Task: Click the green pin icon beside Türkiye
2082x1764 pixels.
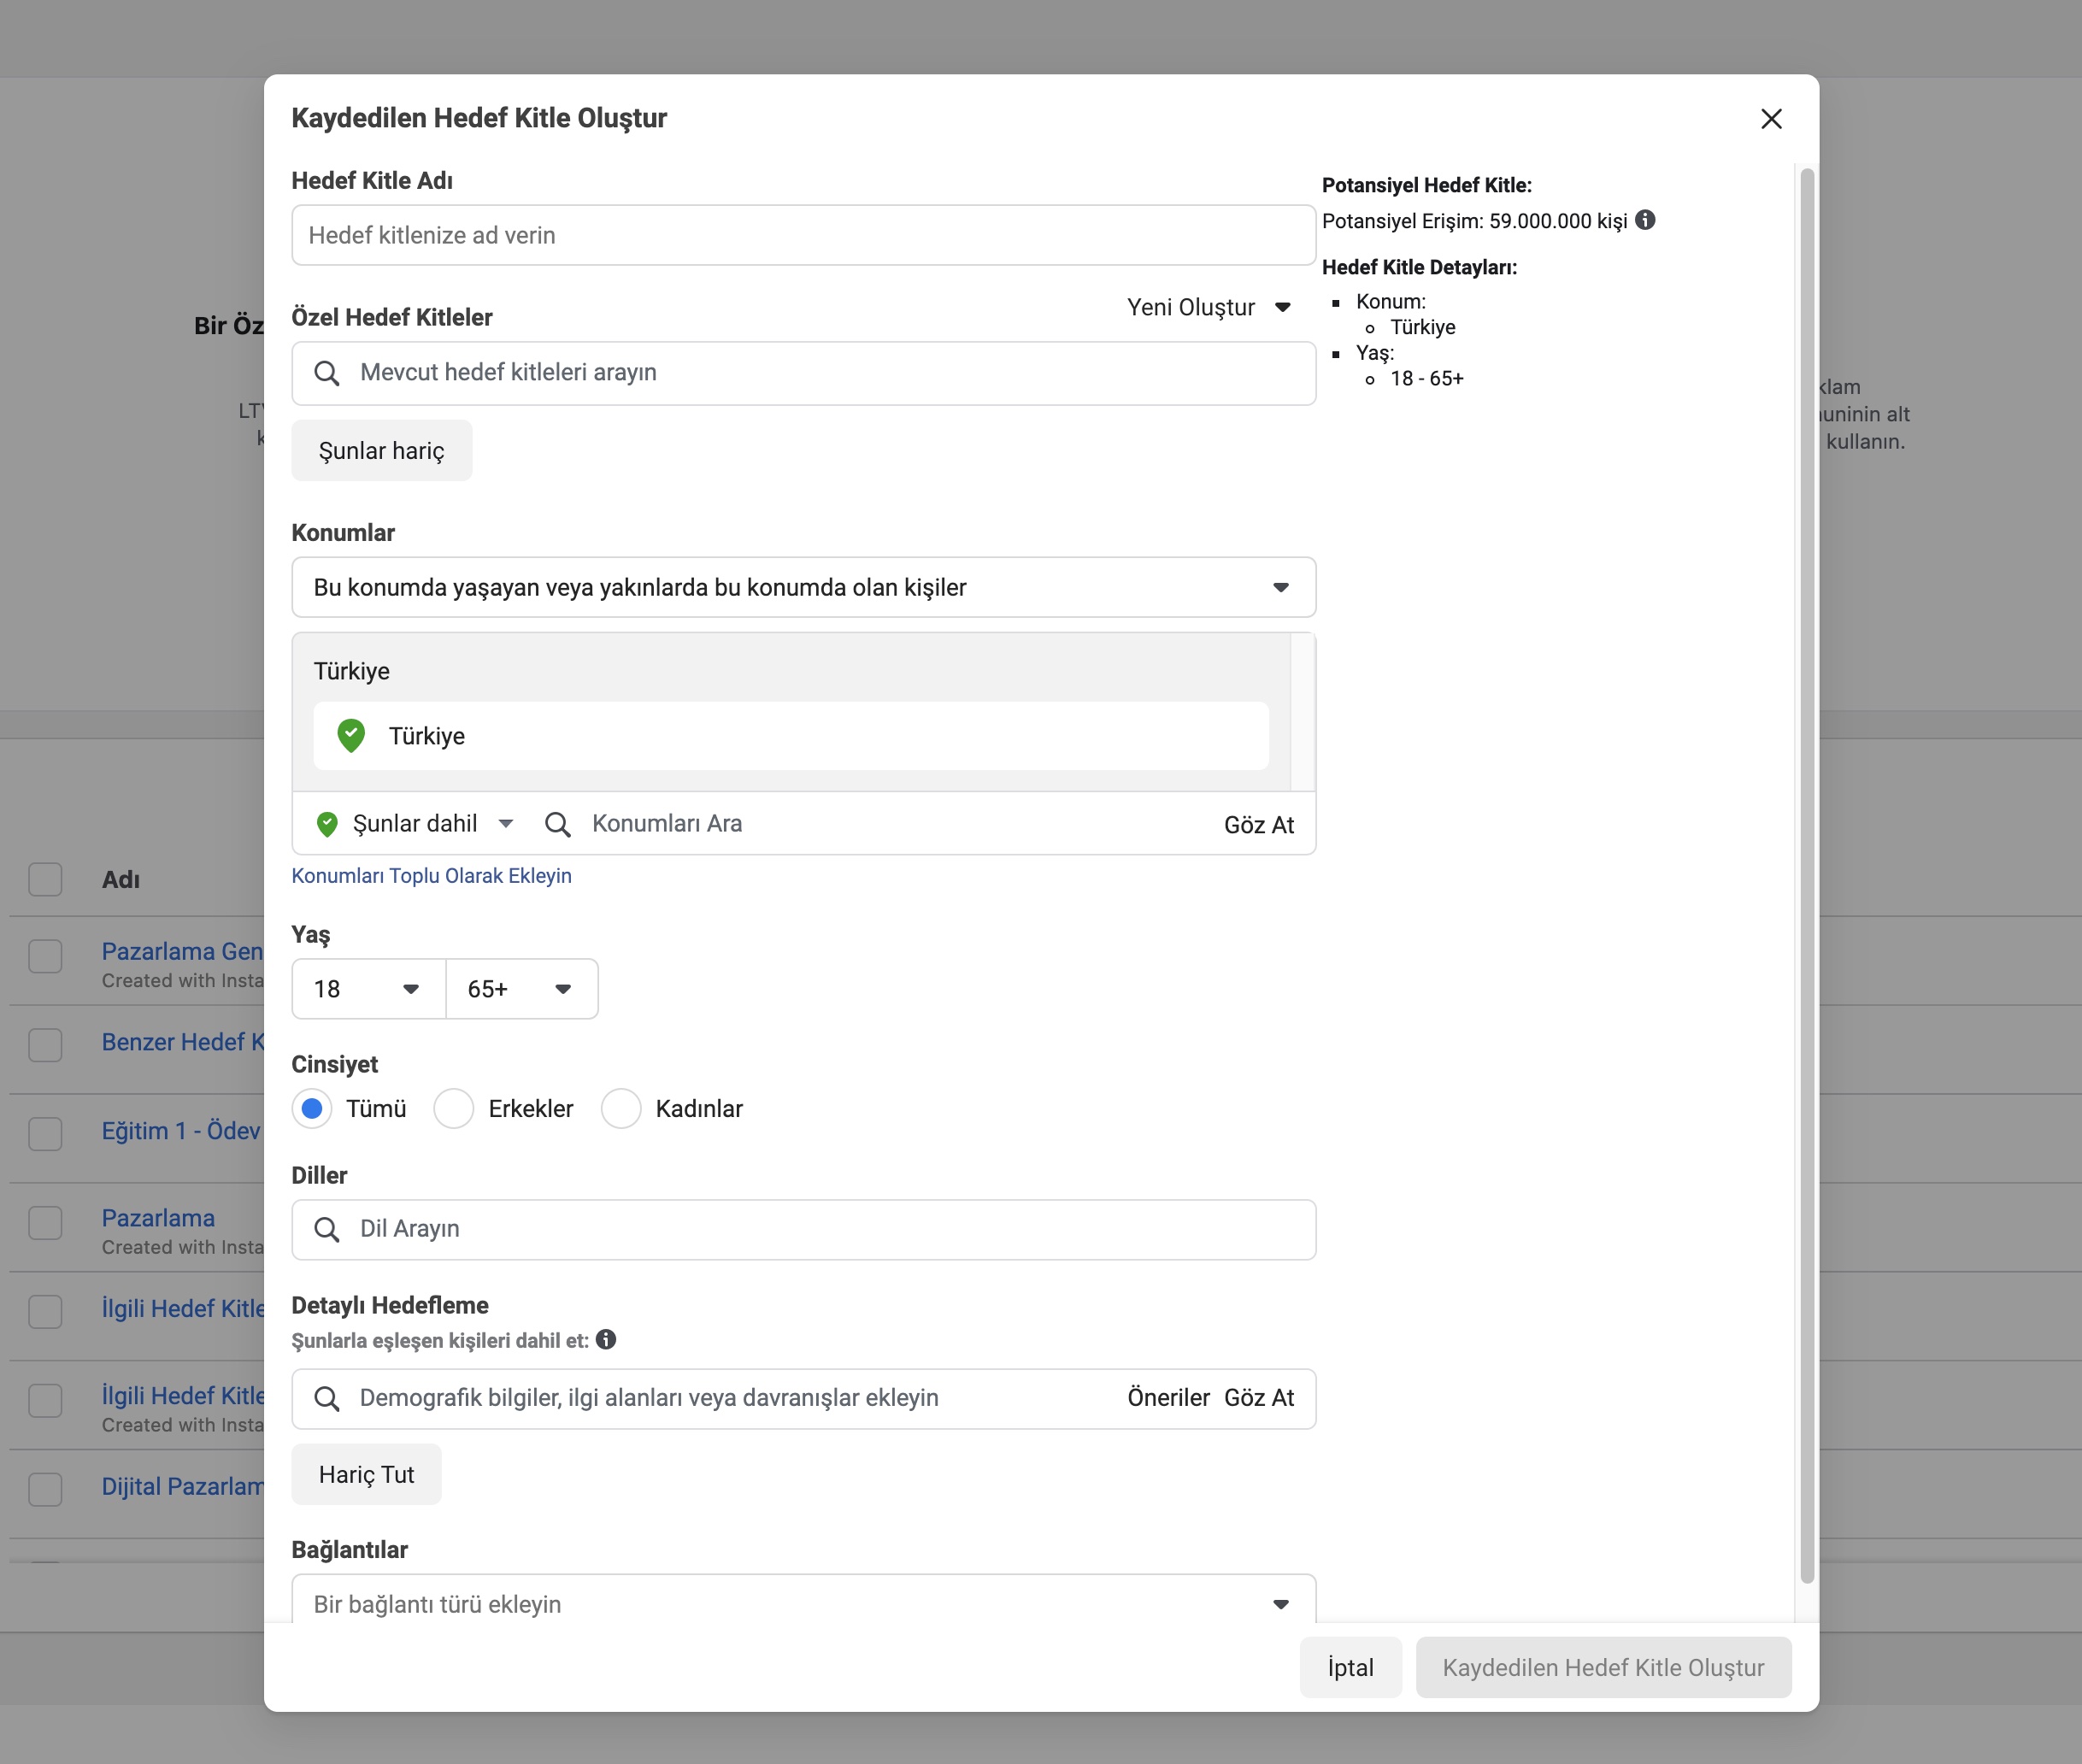Action: click(351, 736)
